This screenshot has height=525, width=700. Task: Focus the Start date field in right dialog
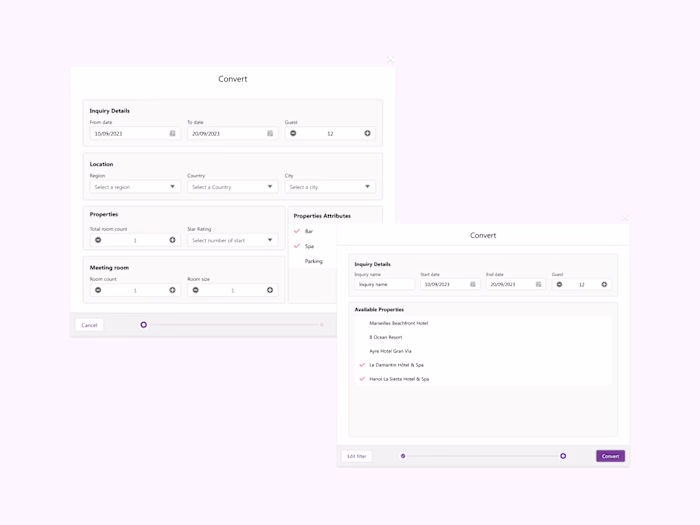coord(450,284)
